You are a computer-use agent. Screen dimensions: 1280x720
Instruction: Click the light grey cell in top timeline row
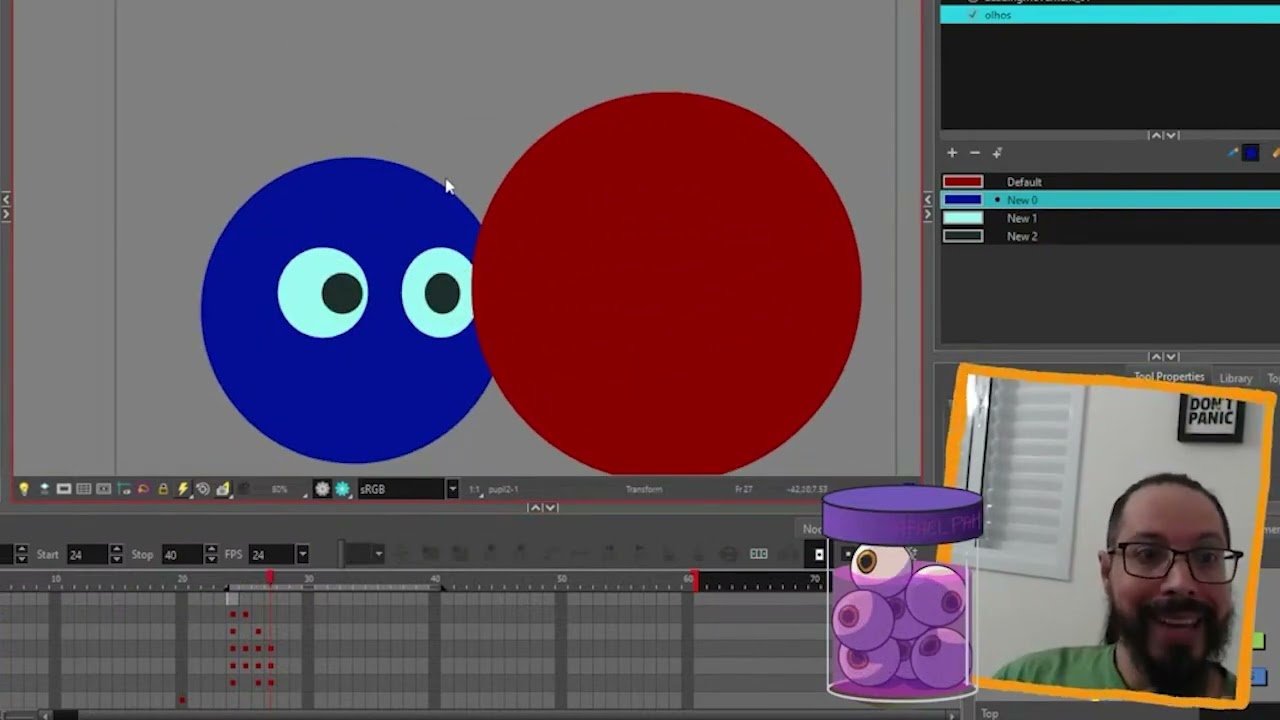[x=232, y=599]
